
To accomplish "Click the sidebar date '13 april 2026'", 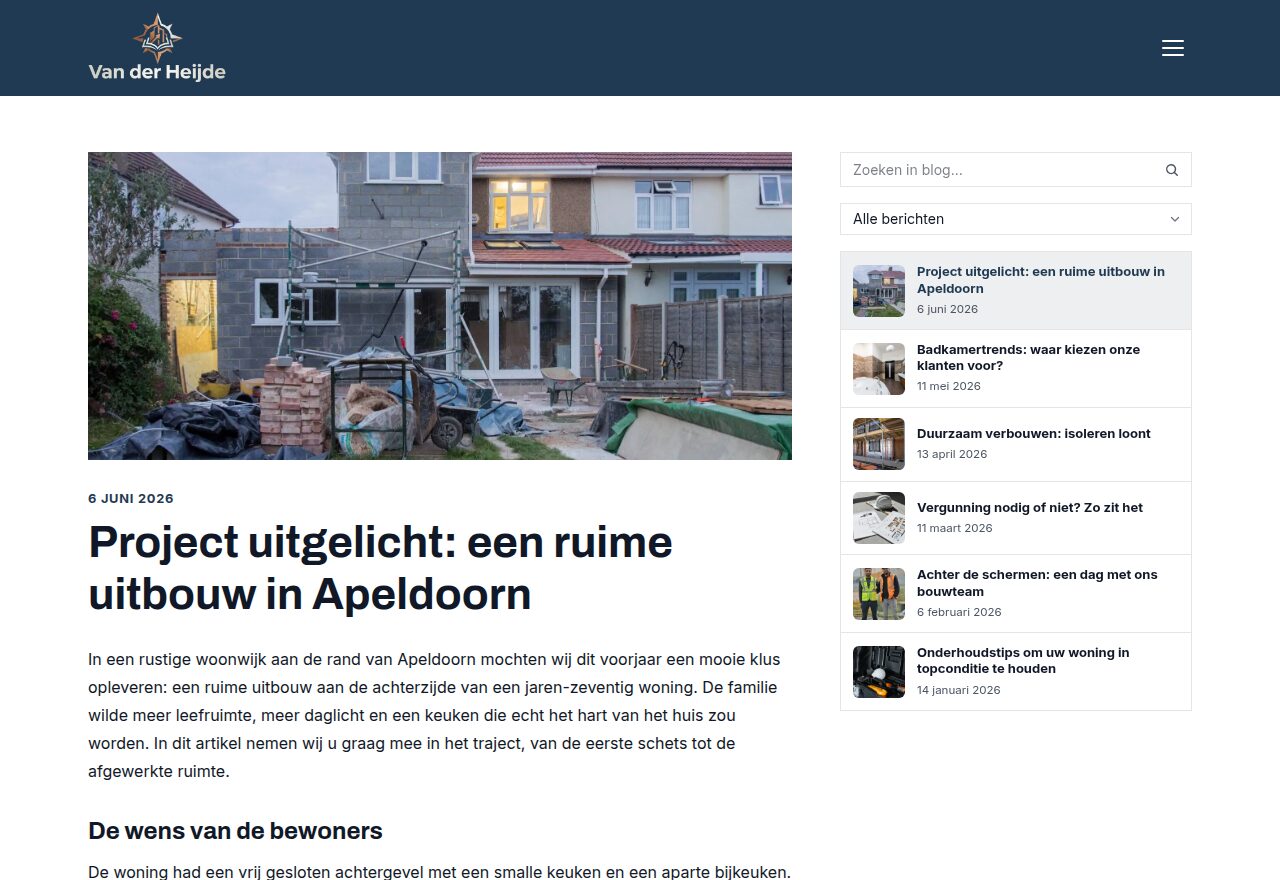I will click(952, 454).
